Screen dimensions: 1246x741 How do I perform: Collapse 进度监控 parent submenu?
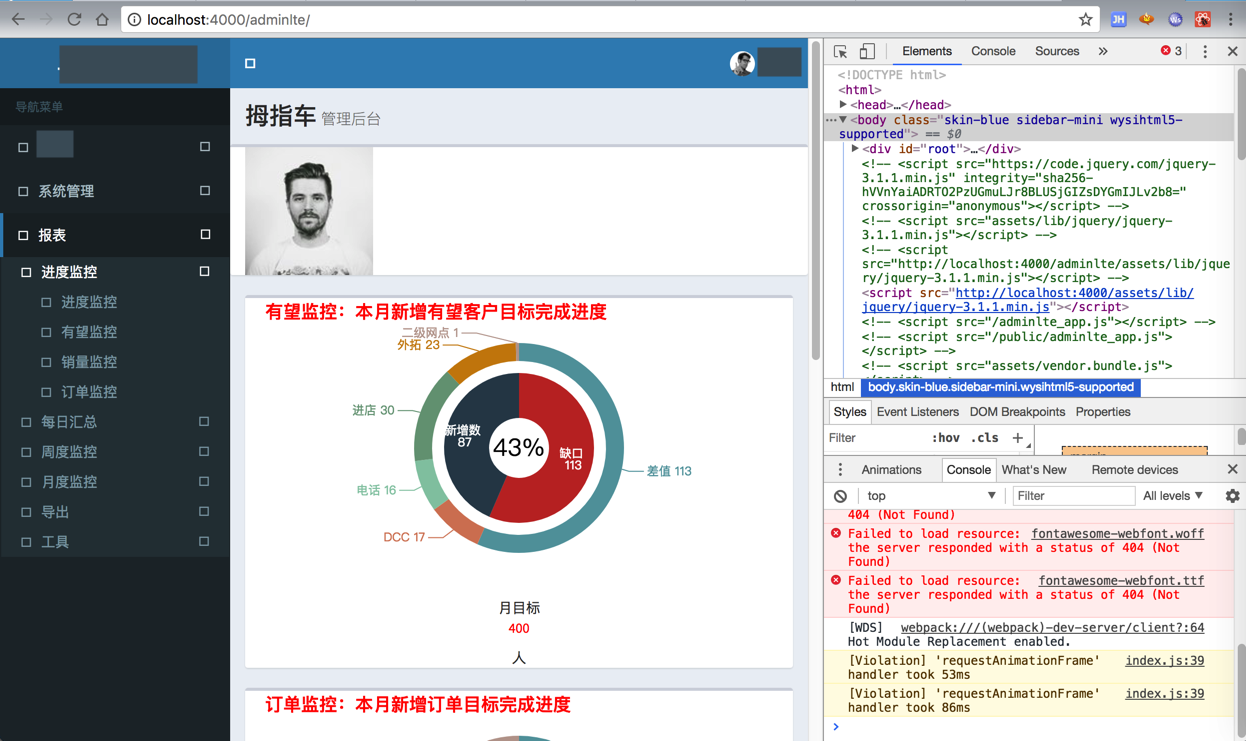coord(204,272)
